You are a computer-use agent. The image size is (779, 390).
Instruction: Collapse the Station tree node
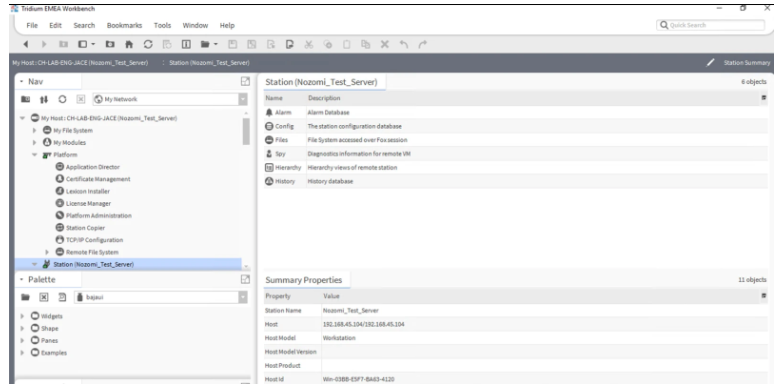pyautogui.click(x=34, y=264)
